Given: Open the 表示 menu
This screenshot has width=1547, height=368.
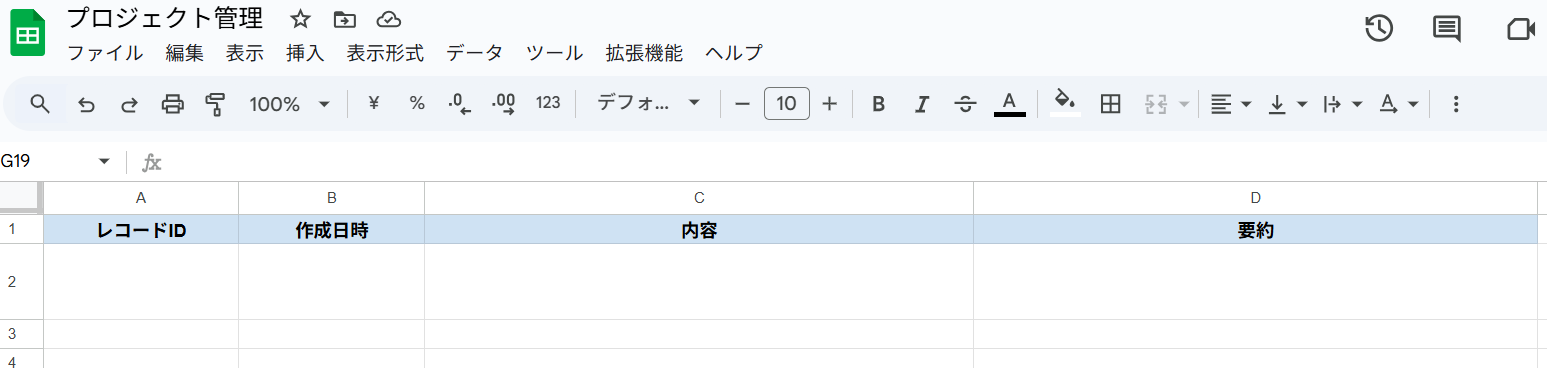Looking at the screenshot, I should point(245,53).
